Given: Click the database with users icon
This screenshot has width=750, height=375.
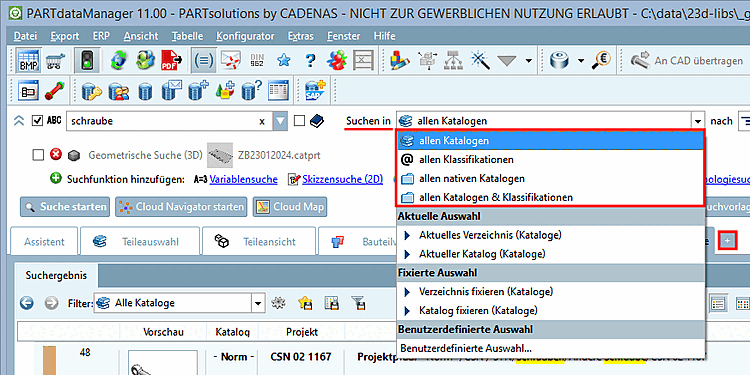Looking at the screenshot, I should pyautogui.click(x=118, y=90).
